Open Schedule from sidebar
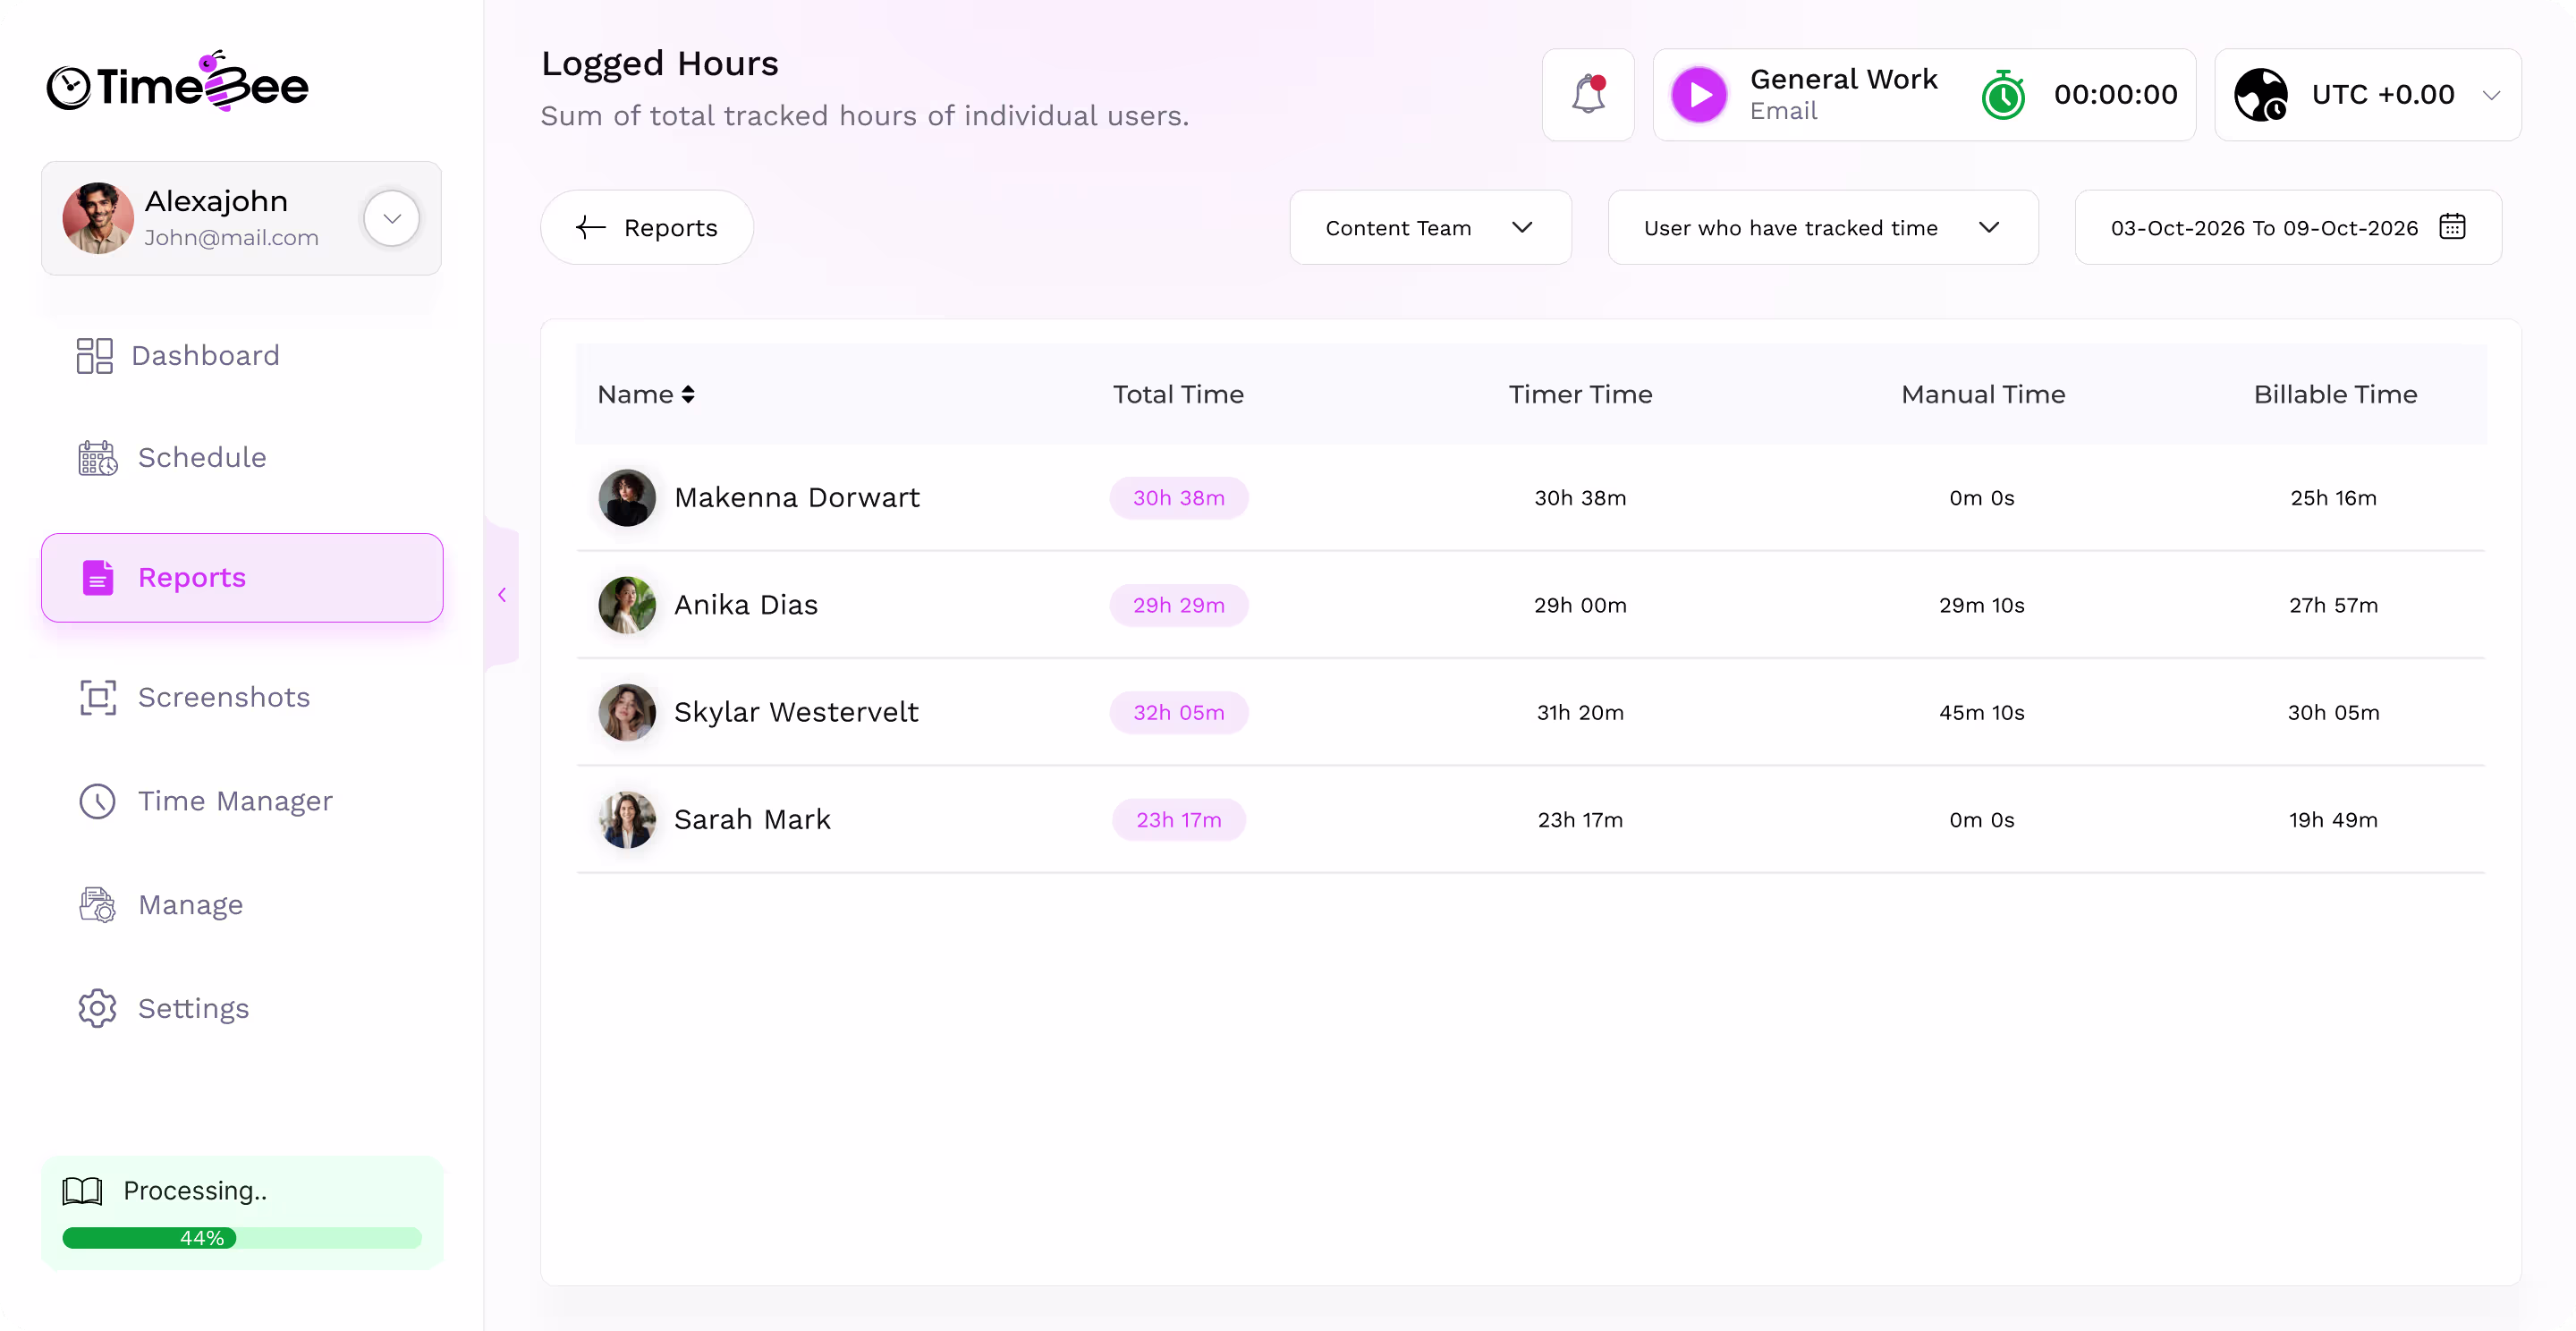Viewport: 2576px width, 1331px height. click(x=202, y=458)
